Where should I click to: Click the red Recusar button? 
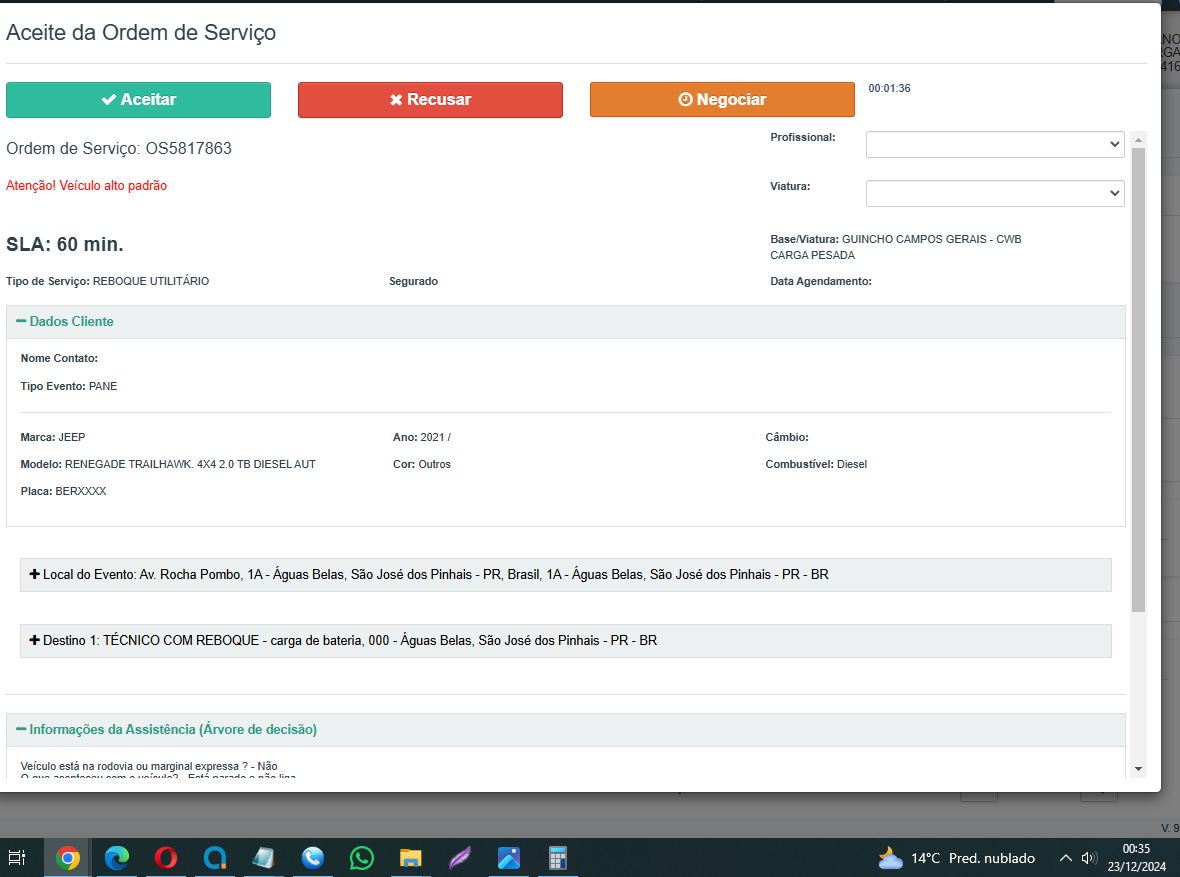point(430,100)
